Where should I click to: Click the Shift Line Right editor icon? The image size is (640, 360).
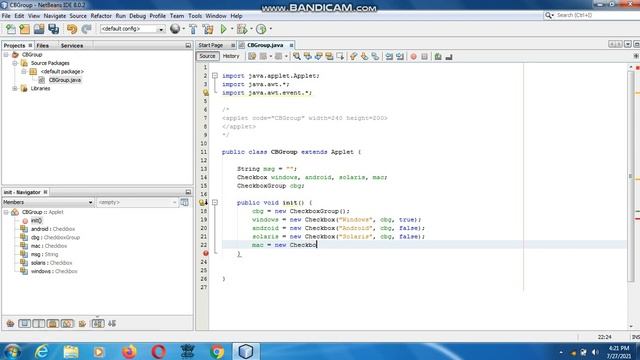pyautogui.click(x=400, y=56)
